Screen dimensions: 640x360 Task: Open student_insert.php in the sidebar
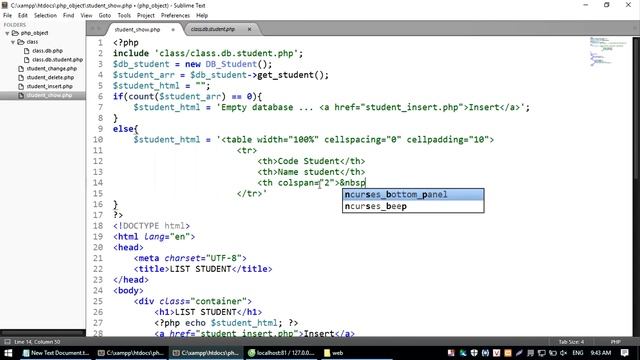(x=49, y=87)
